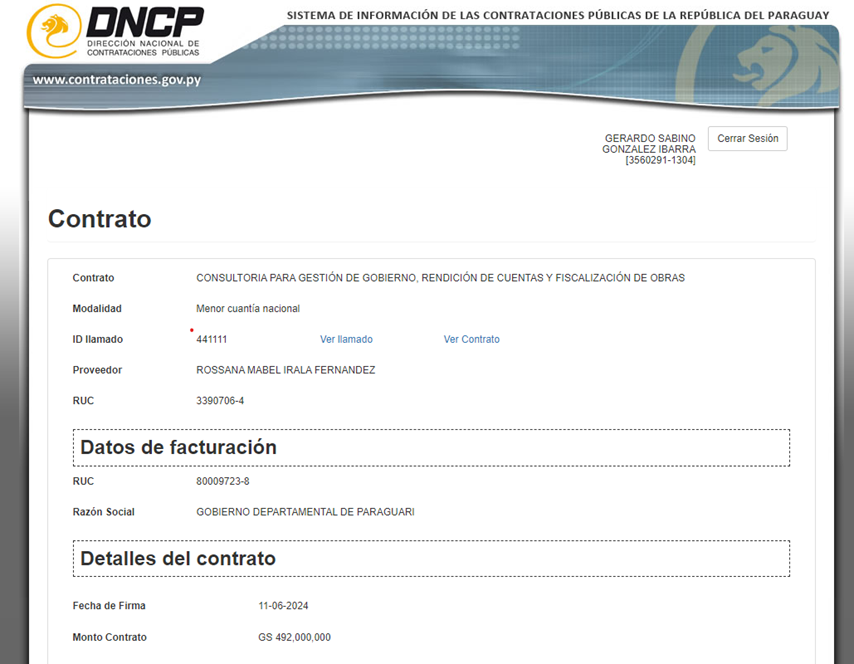The width and height of the screenshot is (854, 664).
Task: Open the Ver llamado link
Action: (346, 340)
